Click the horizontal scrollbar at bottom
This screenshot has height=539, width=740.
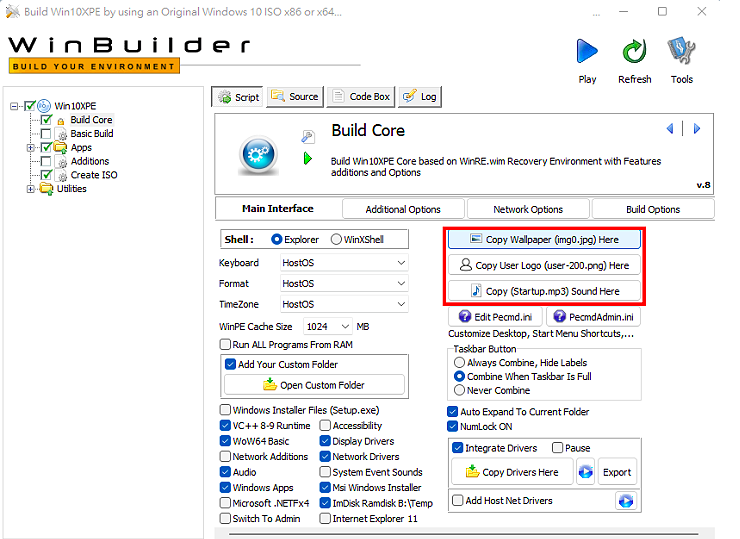pos(463,533)
